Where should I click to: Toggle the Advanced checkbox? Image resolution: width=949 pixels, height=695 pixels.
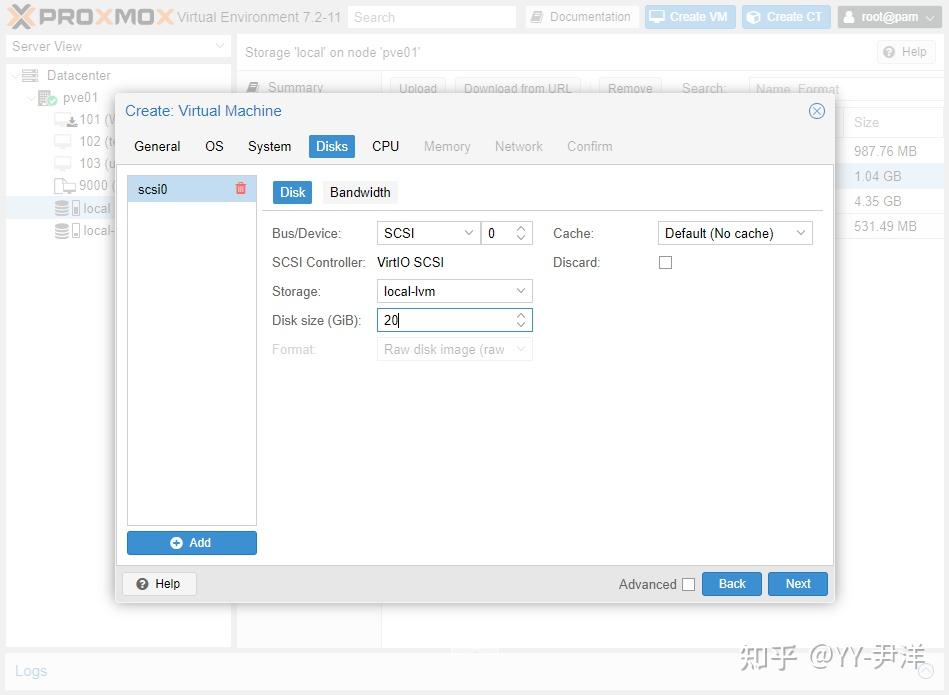[688, 584]
